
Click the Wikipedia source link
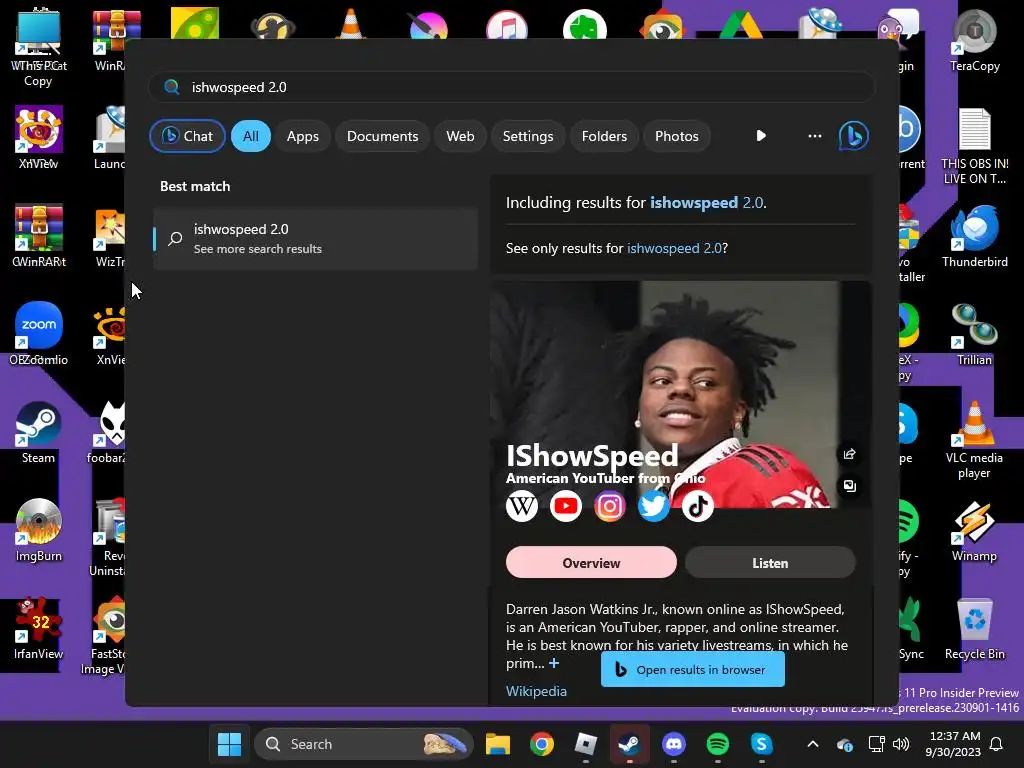click(536, 691)
